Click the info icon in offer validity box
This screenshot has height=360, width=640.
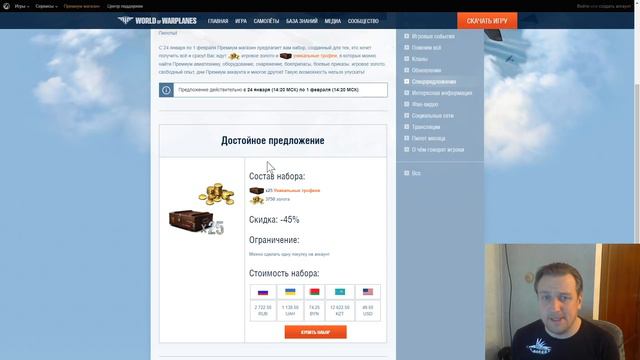pyautogui.click(x=166, y=90)
